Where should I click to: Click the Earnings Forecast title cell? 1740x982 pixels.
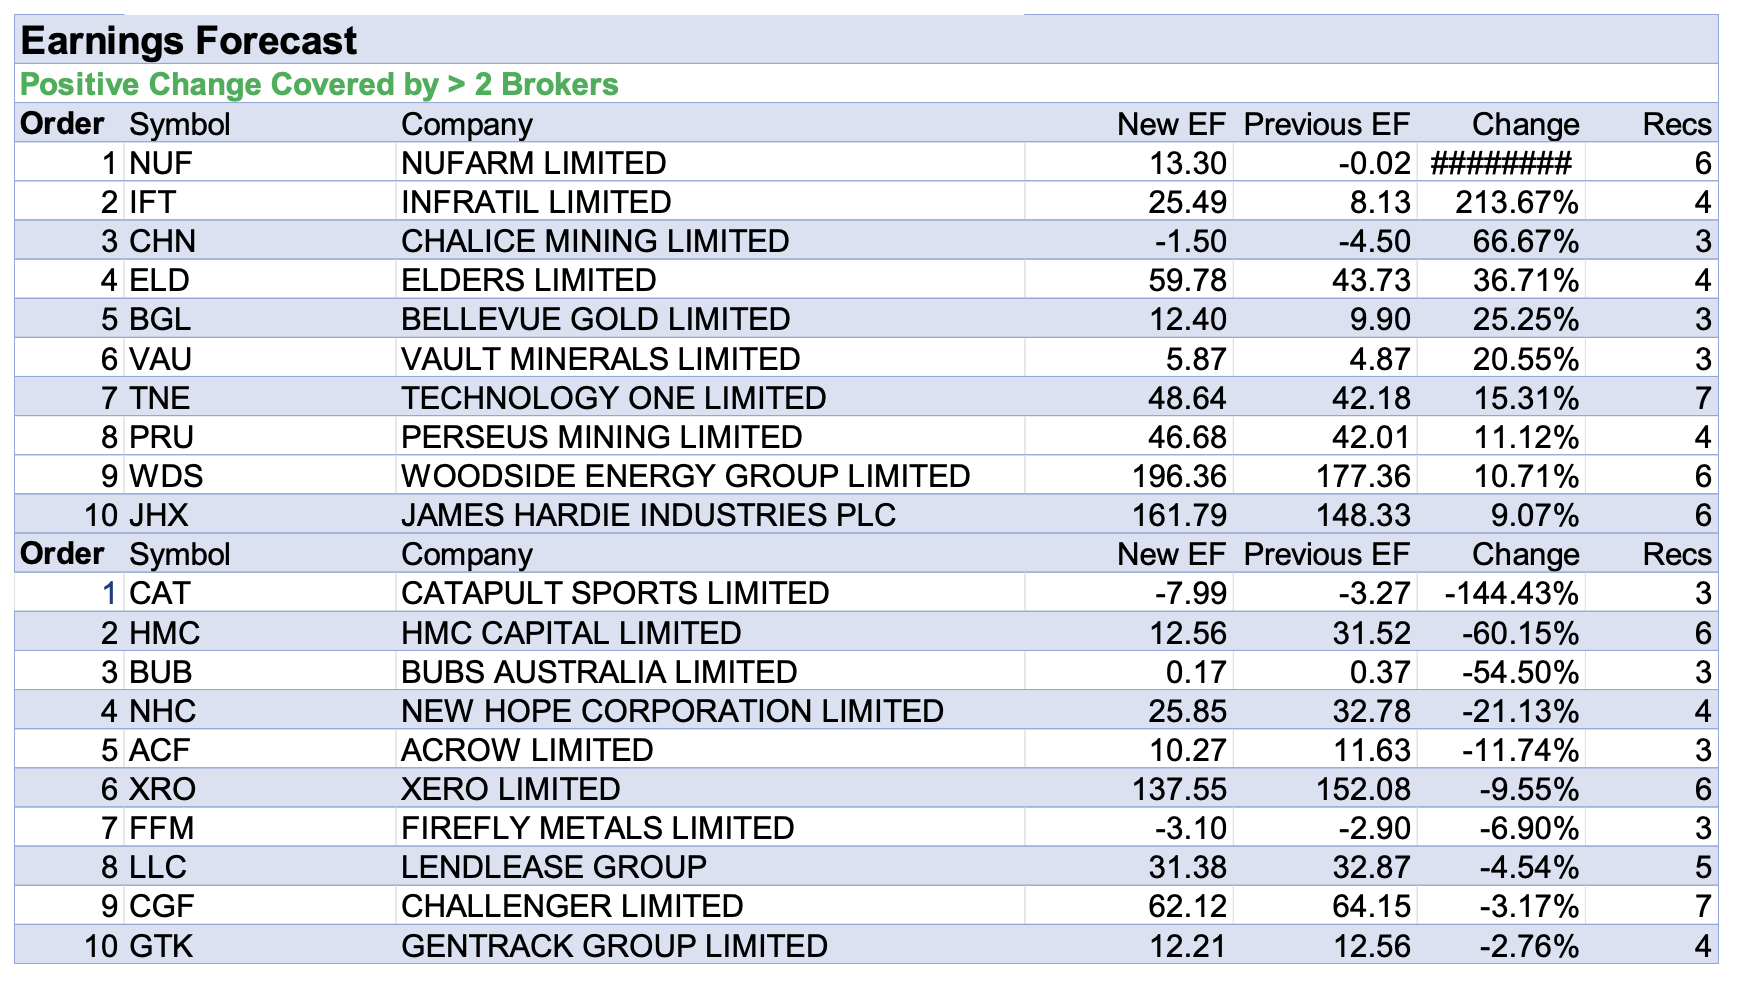[x=189, y=41]
